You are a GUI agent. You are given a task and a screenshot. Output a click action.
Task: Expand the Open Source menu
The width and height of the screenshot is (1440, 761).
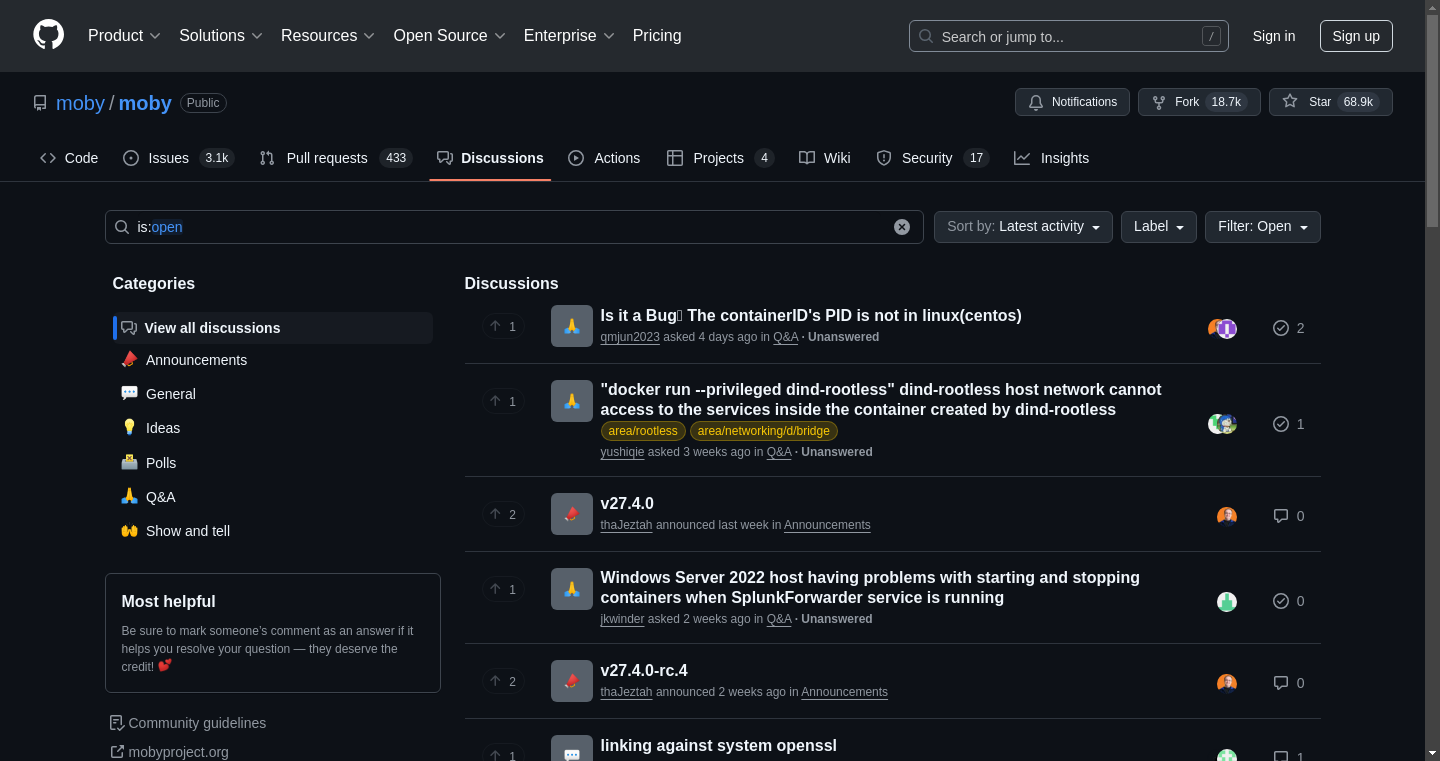(x=449, y=36)
